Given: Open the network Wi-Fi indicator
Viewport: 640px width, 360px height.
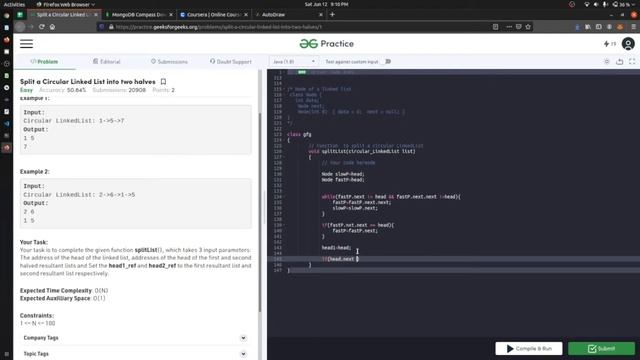Looking at the screenshot, I should click(587, 4).
